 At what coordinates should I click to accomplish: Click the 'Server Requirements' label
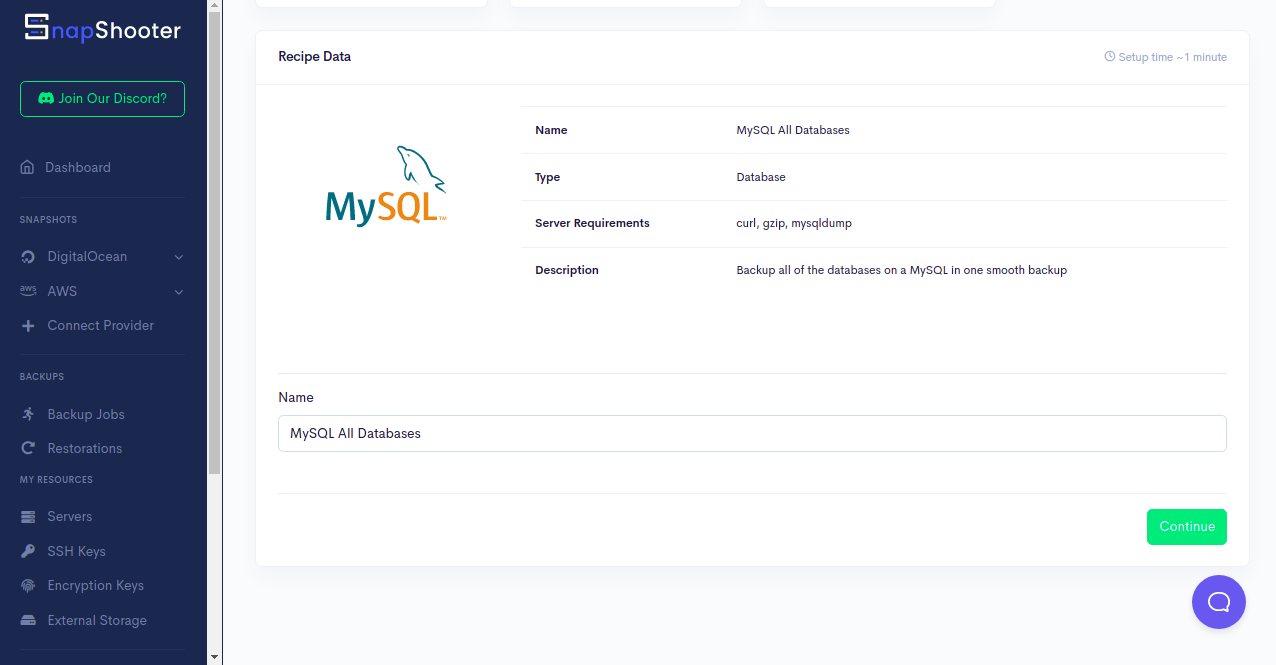pos(592,223)
